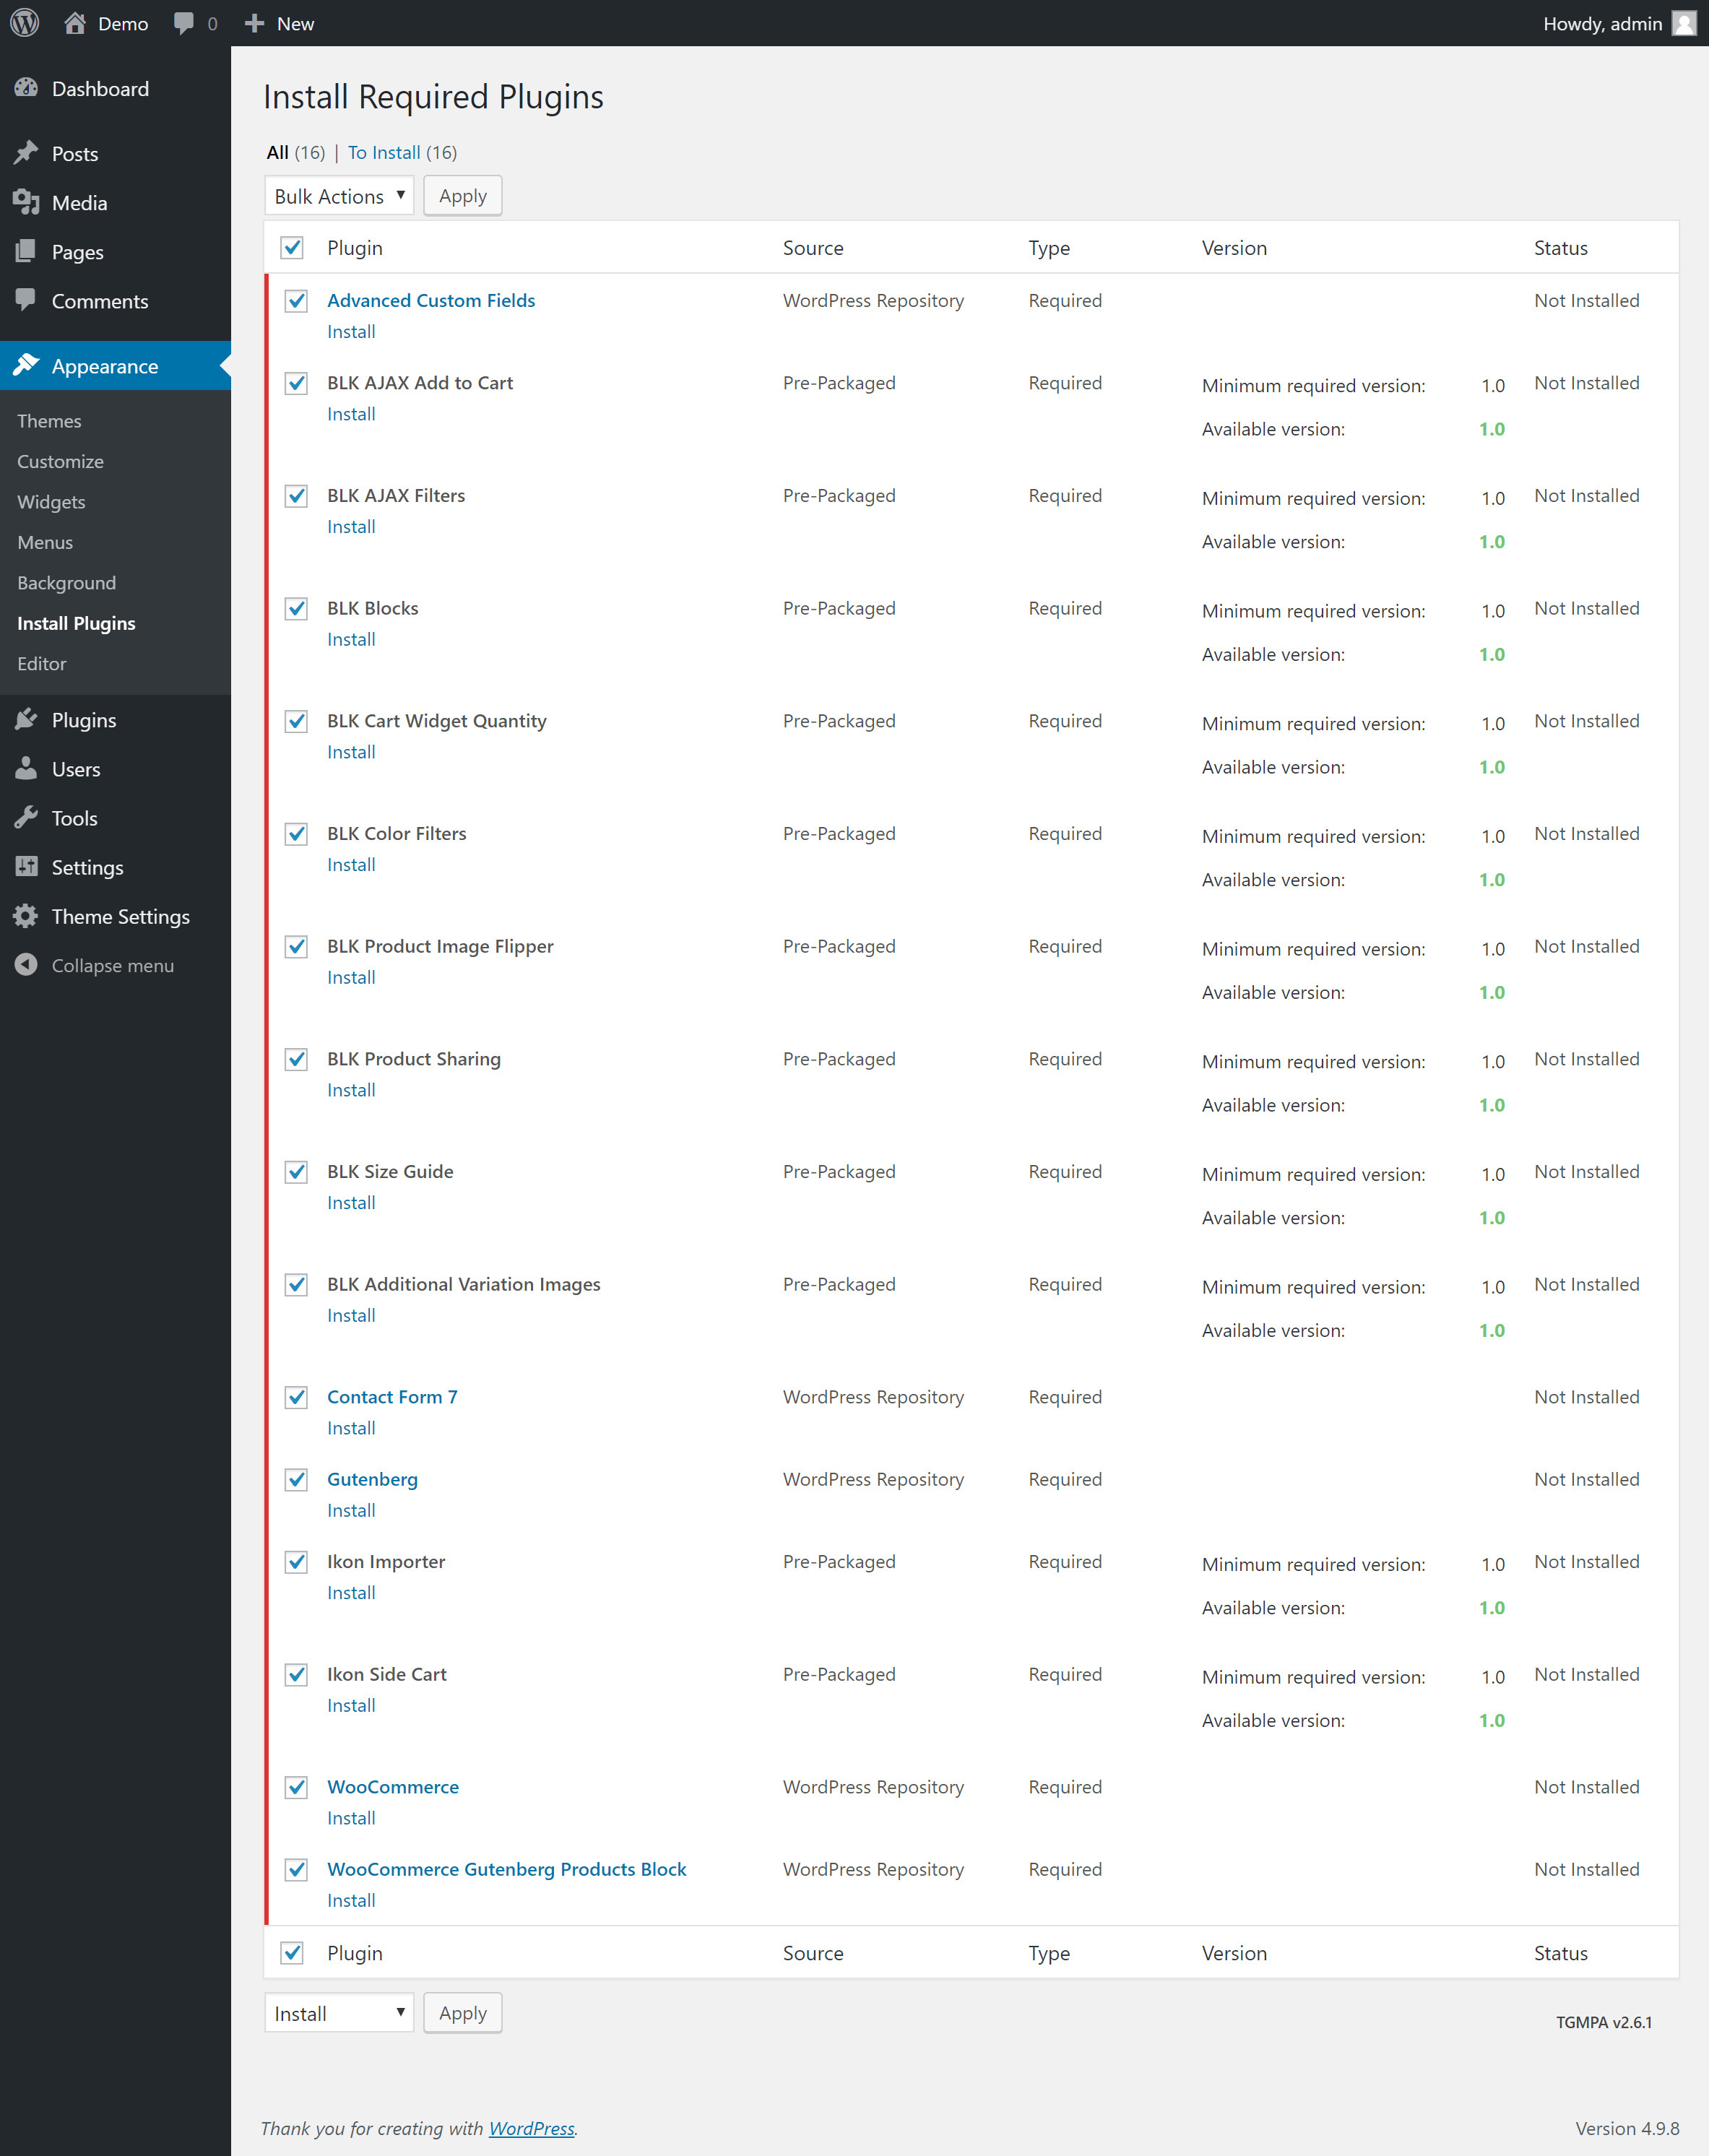
Task: Click the Collapse menu arrow icon
Action: point(27,965)
